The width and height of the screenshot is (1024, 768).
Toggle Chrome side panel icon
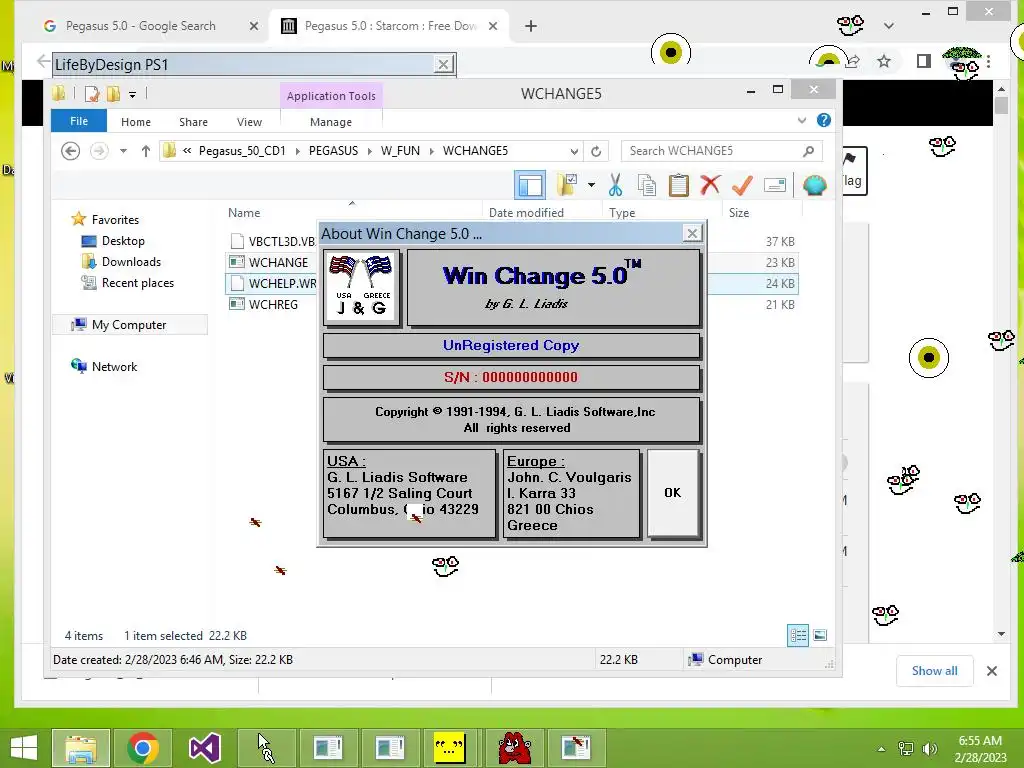click(x=923, y=61)
